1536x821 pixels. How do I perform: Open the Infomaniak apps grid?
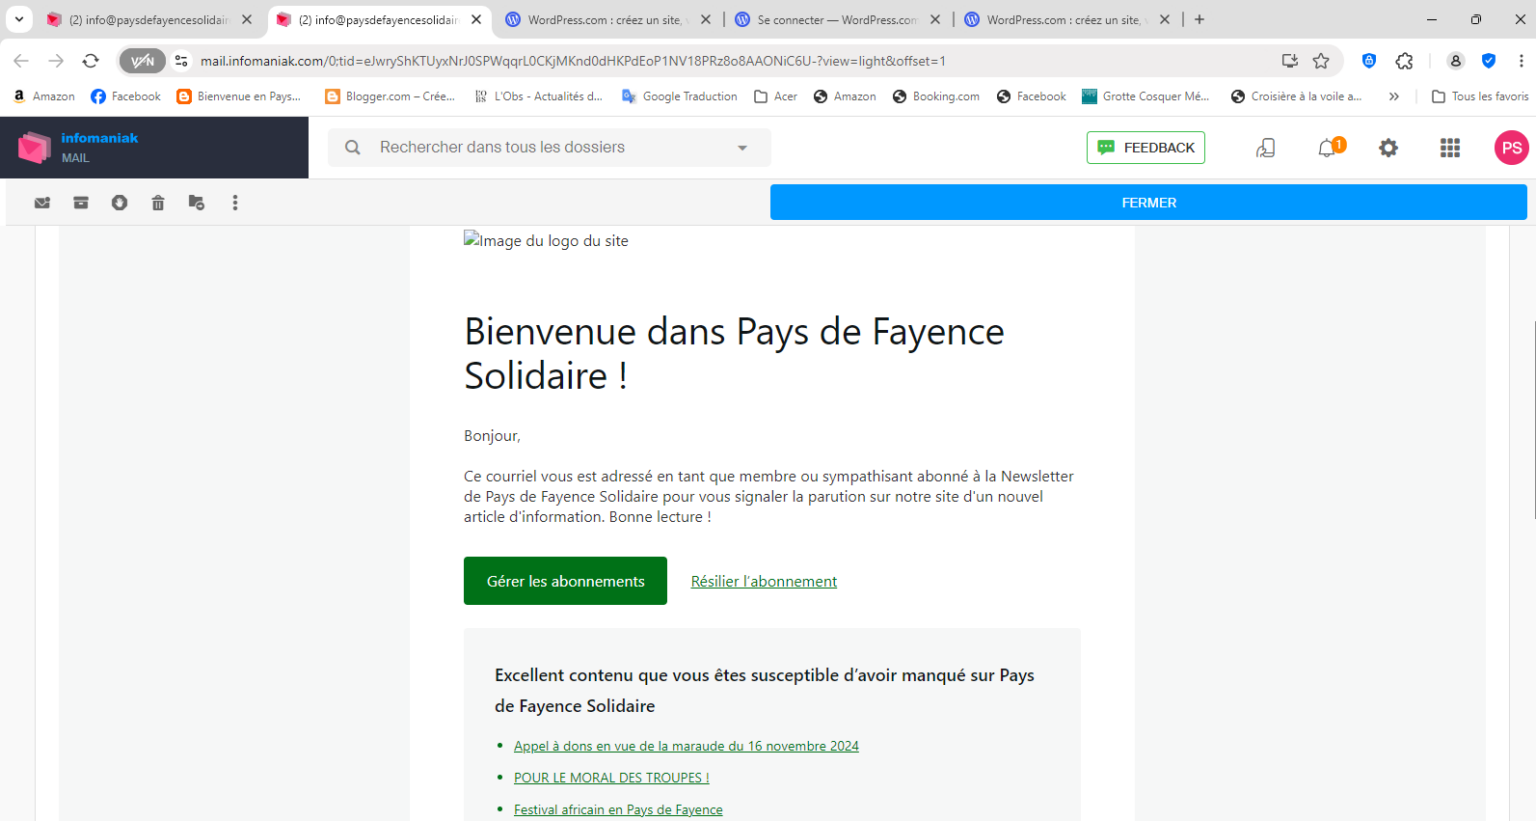click(1449, 148)
